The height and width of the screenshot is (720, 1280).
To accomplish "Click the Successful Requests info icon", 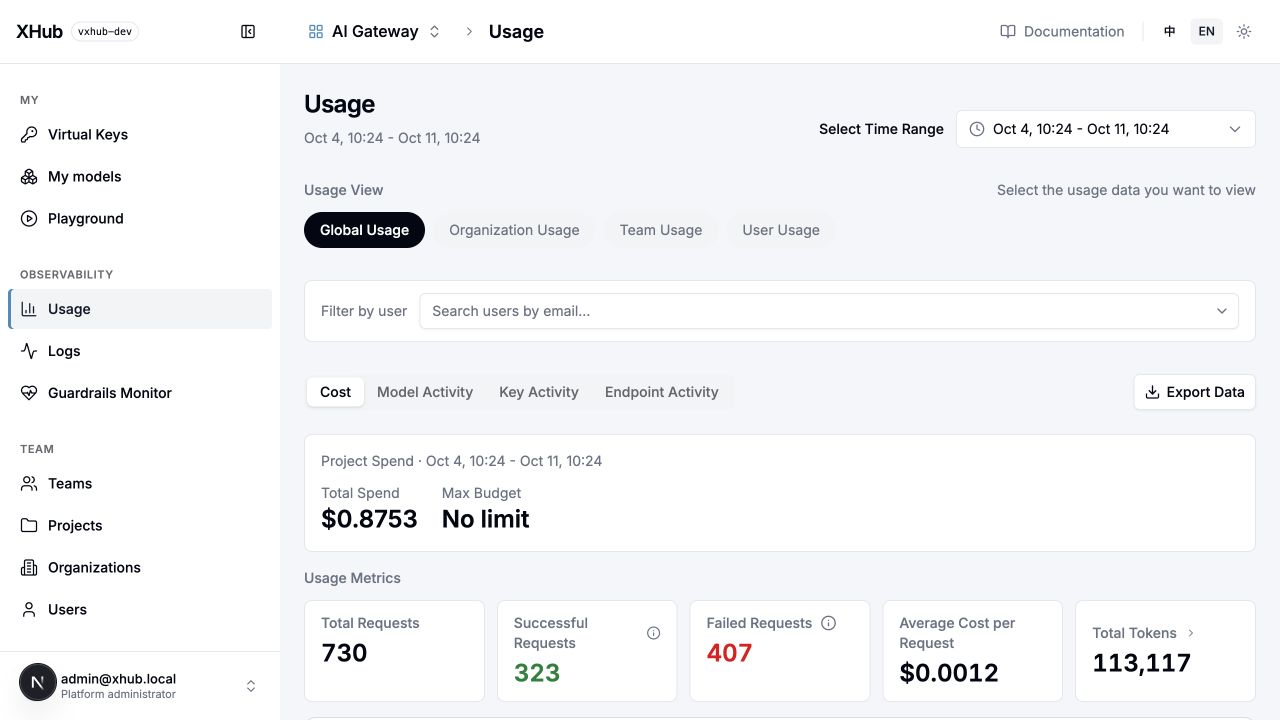I will (654, 633).
